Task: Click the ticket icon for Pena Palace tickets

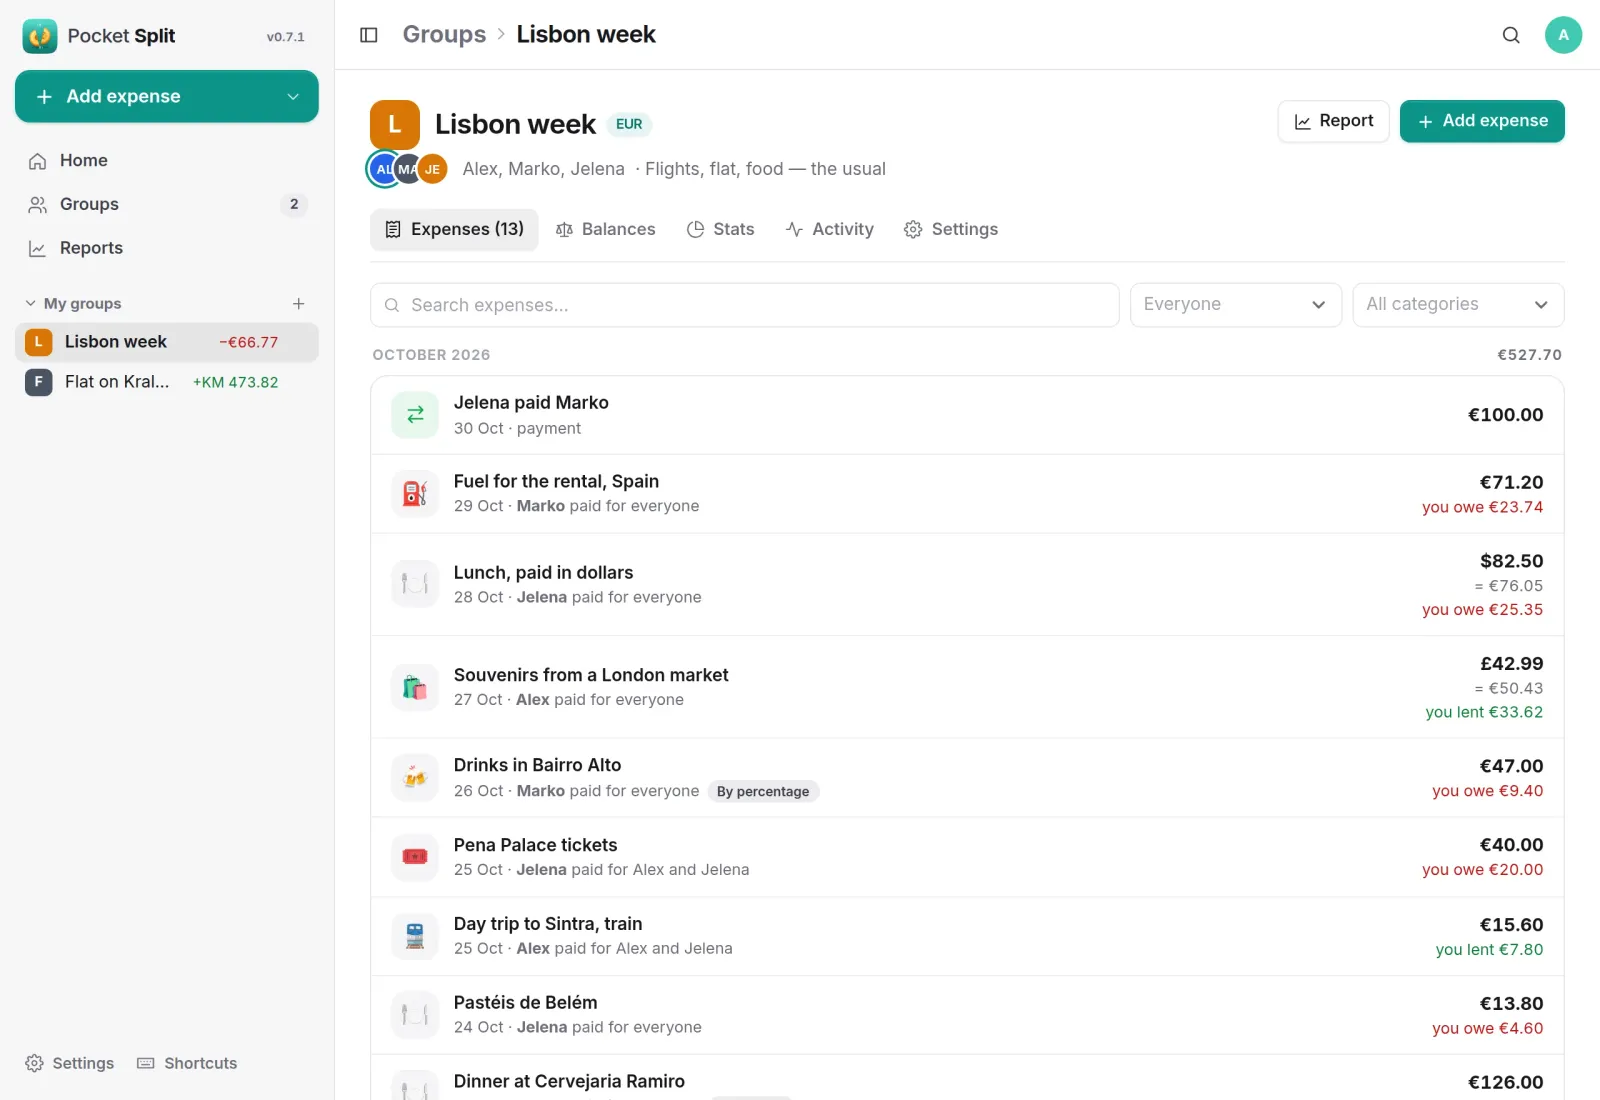Action: [415, 857]
